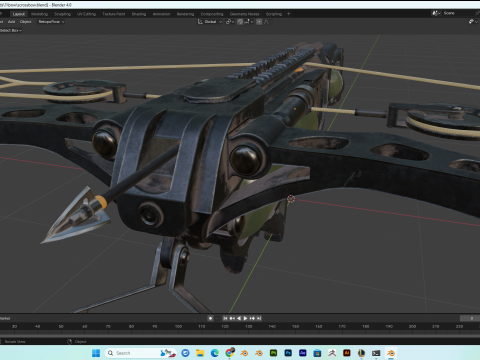Open Adobe Illustrator from the taskbar
Viewport: 480px width, 360px height.
point(347,353)
